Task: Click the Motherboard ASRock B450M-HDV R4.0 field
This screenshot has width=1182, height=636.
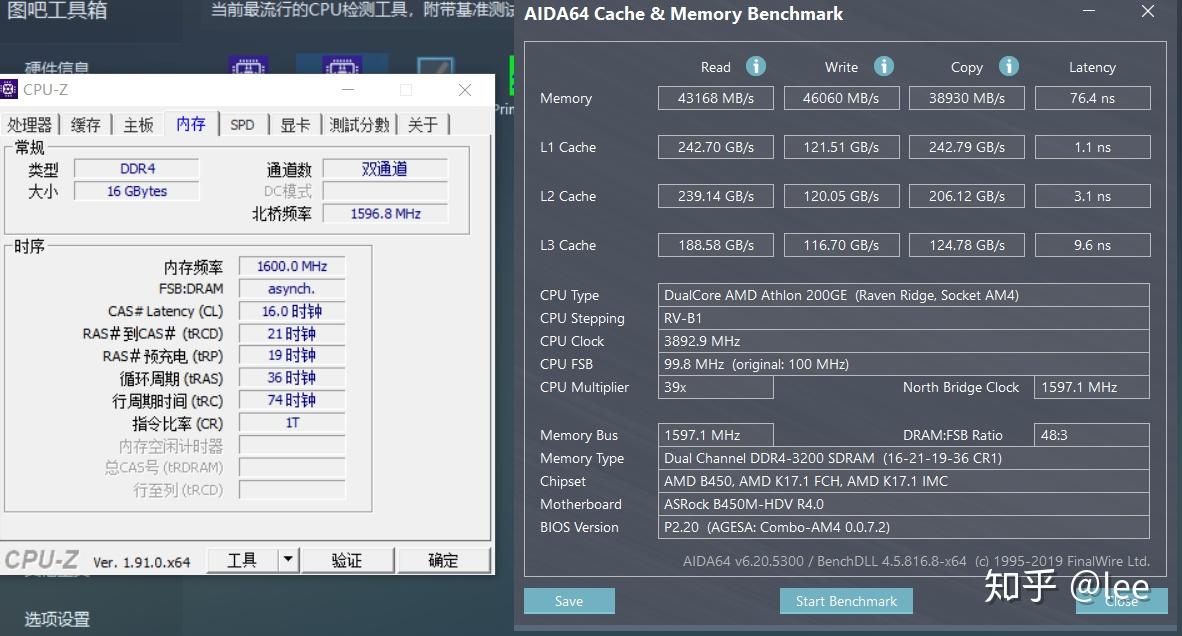Action: point(904,504)
